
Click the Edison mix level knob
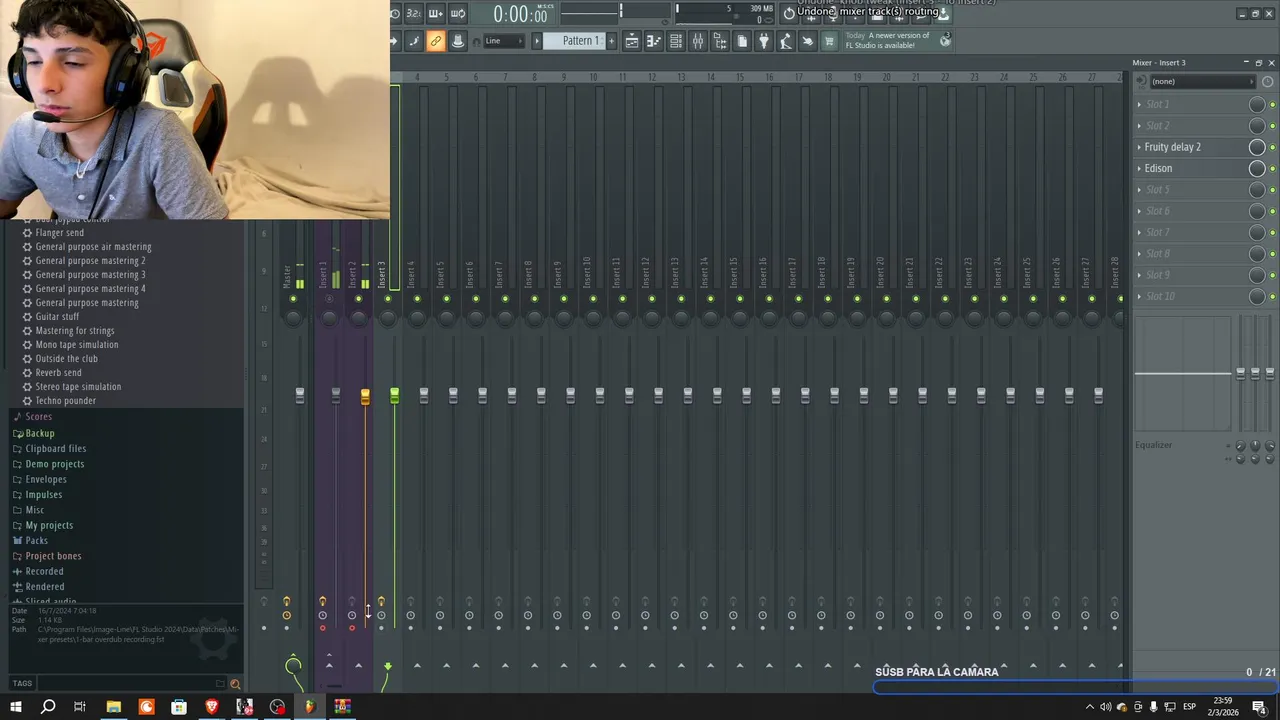1257,168
